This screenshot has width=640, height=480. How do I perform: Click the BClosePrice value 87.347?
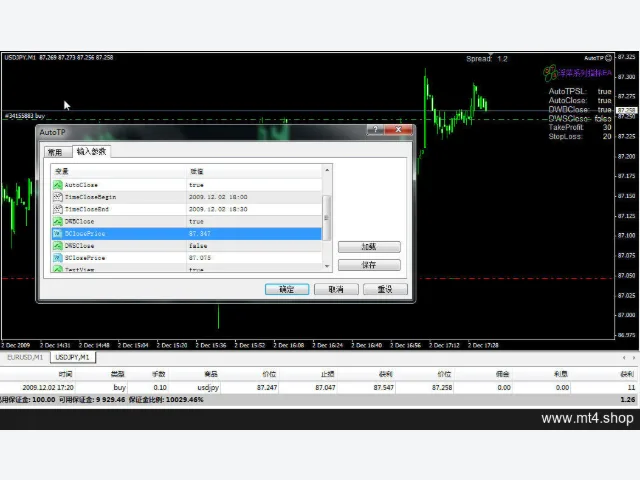(200, 233)
